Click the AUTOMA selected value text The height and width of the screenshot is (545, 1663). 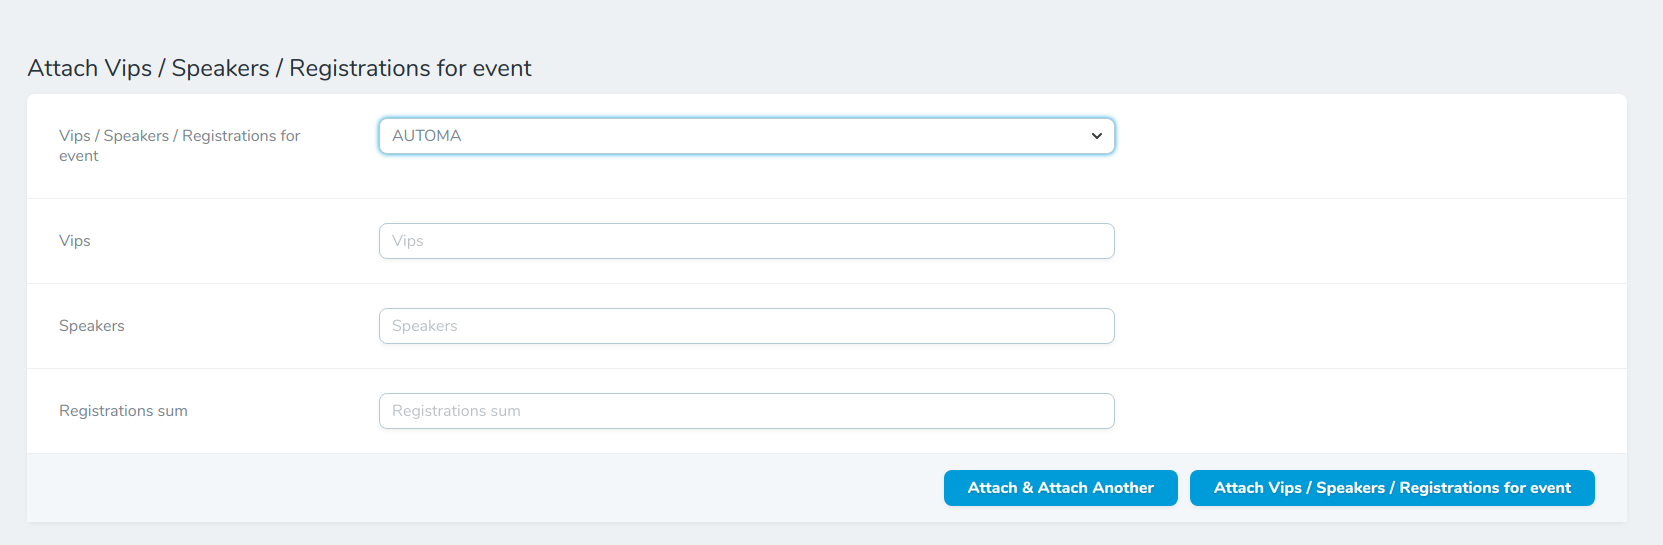pos(427,136)
